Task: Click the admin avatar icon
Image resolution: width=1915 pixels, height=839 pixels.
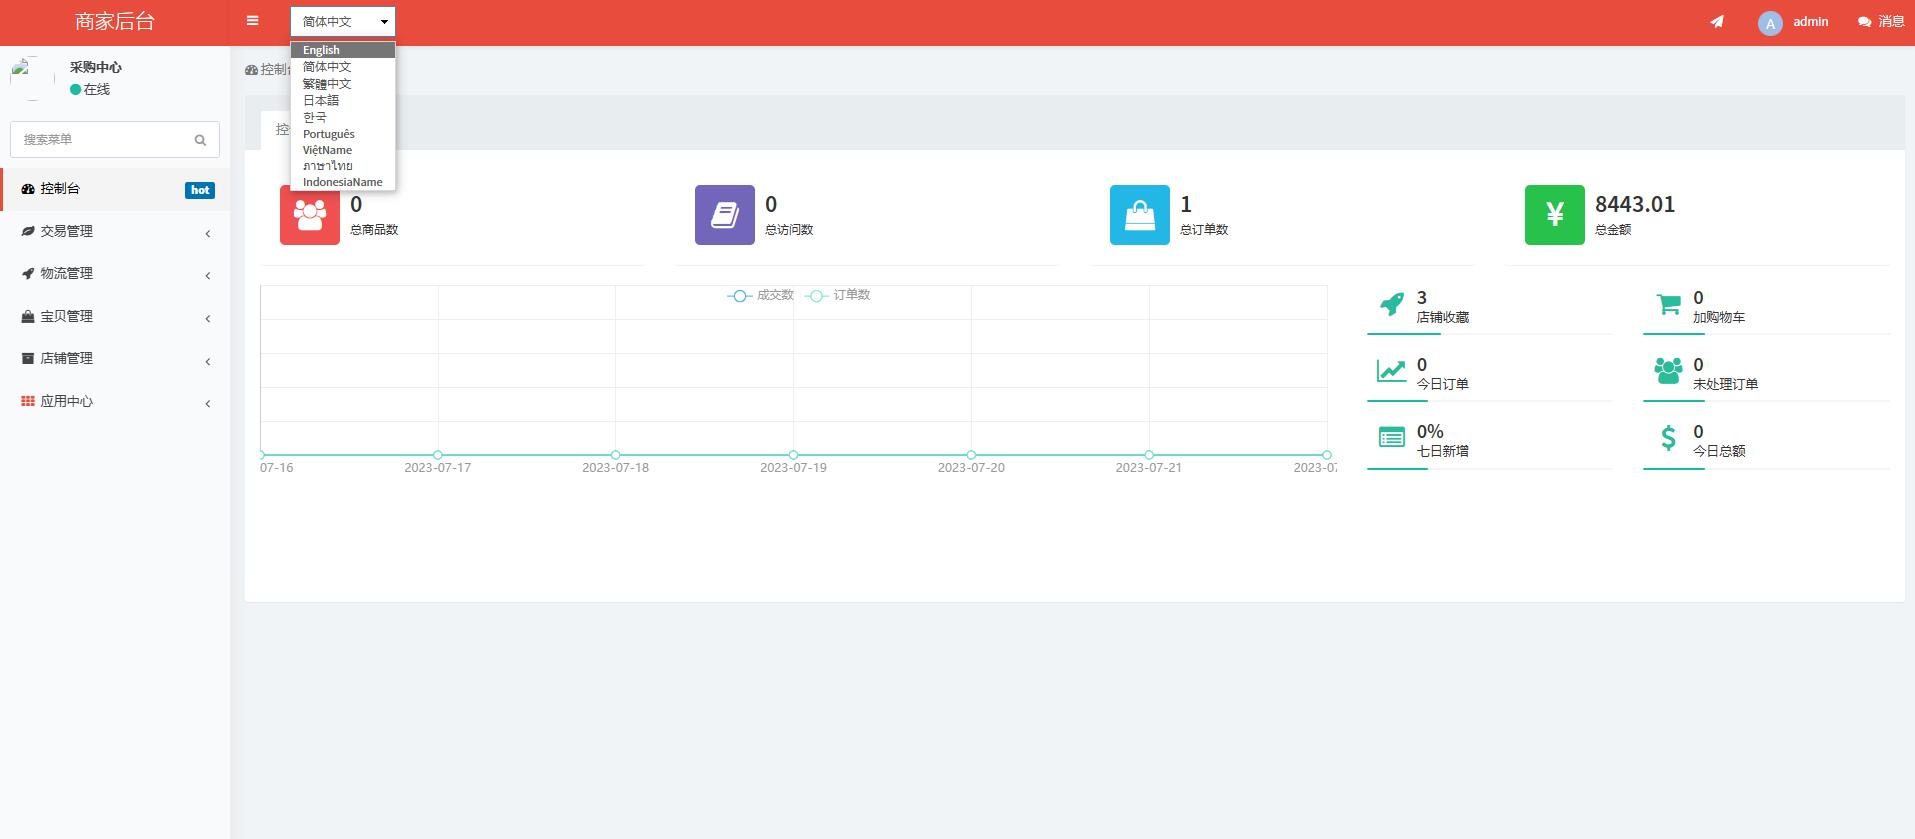Action: (1769, 23)
